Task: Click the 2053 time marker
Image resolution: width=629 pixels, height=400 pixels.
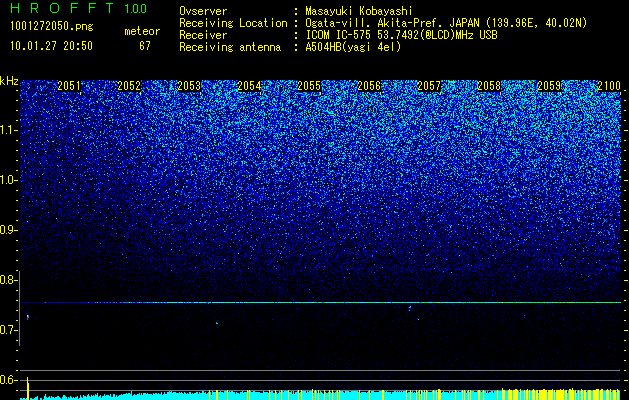Action: tap(189, 86)
